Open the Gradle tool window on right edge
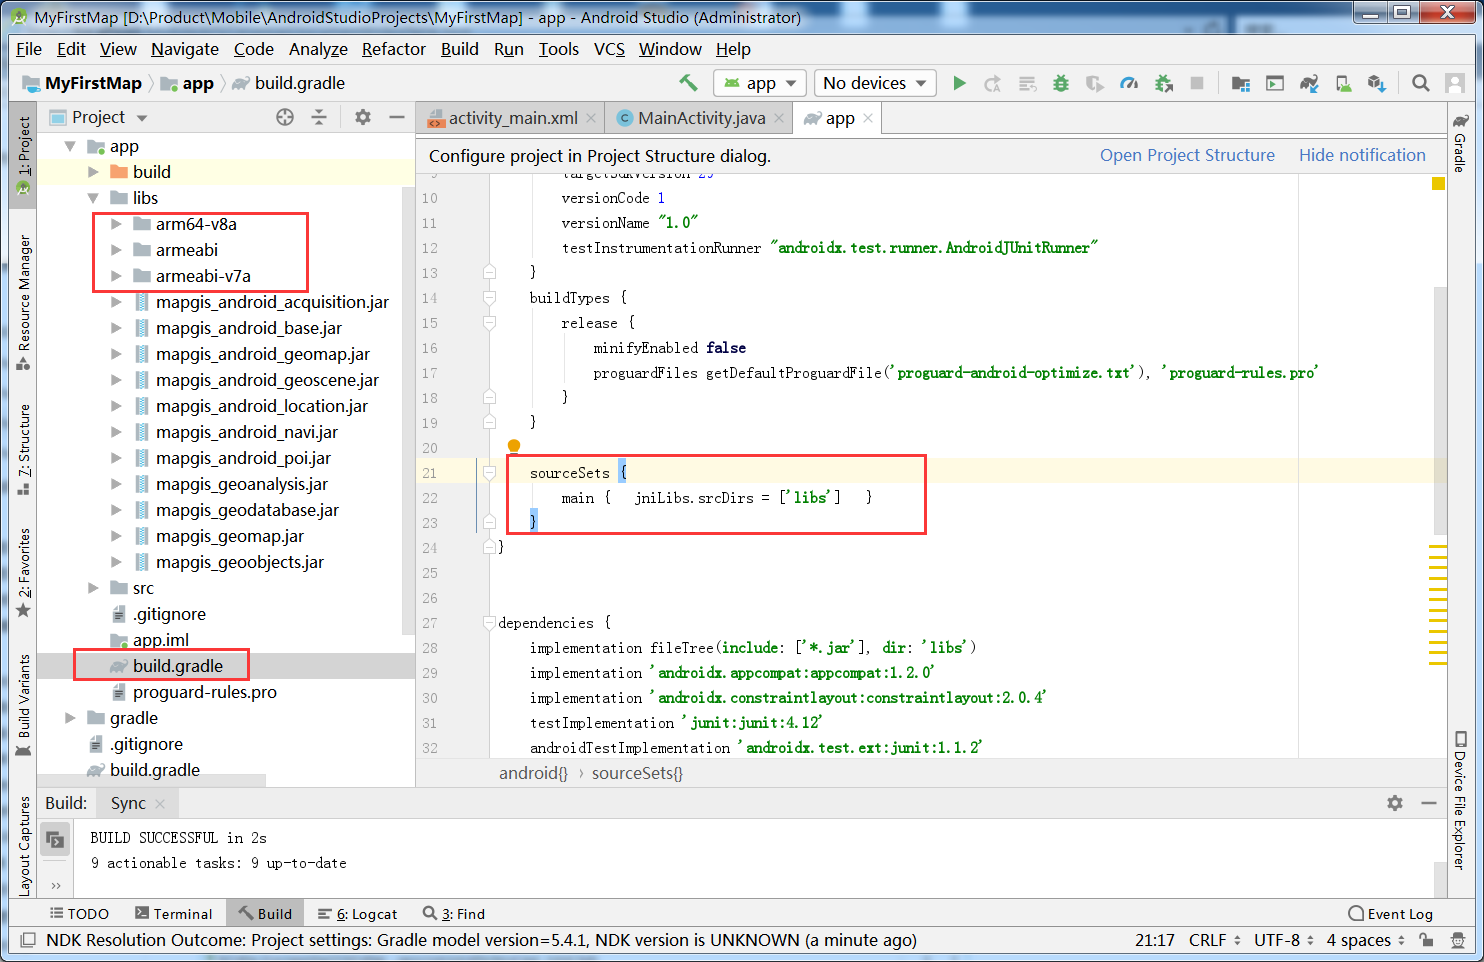Viewport: 1484px width, 962px height. click(1460, 142)
